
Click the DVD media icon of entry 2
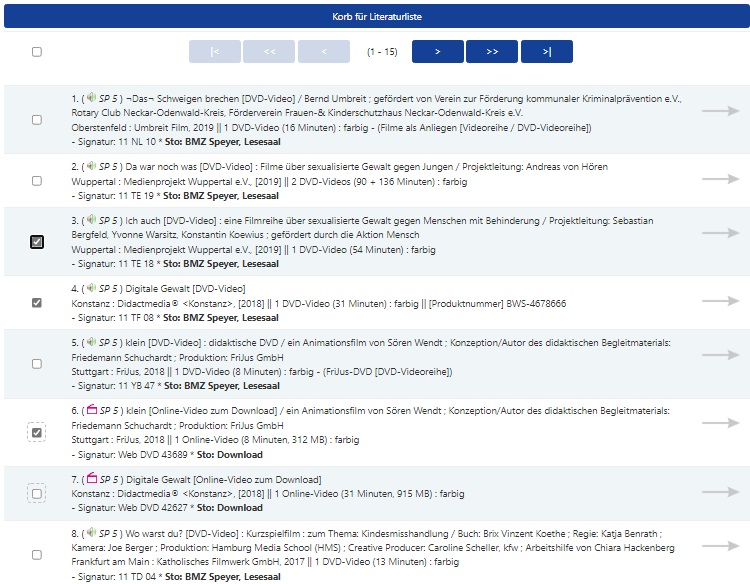tap(91, 165)
